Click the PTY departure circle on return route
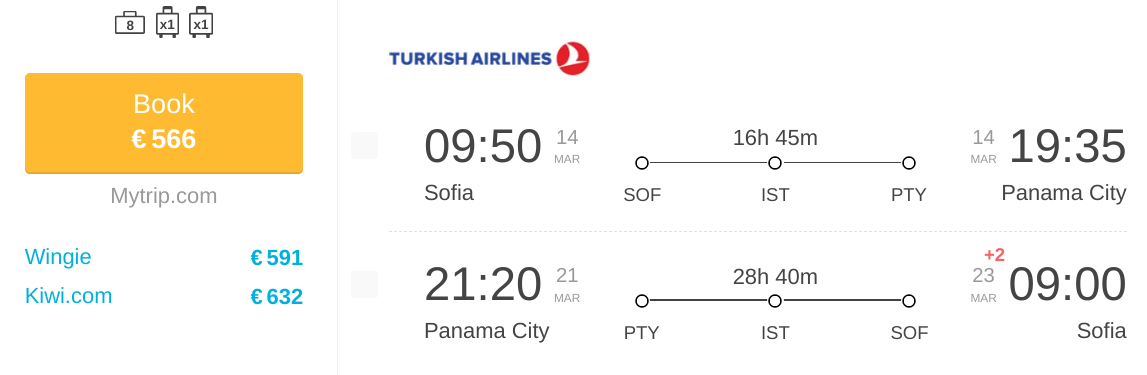Viewport: 1147px width, 375px height. (642, 300)
